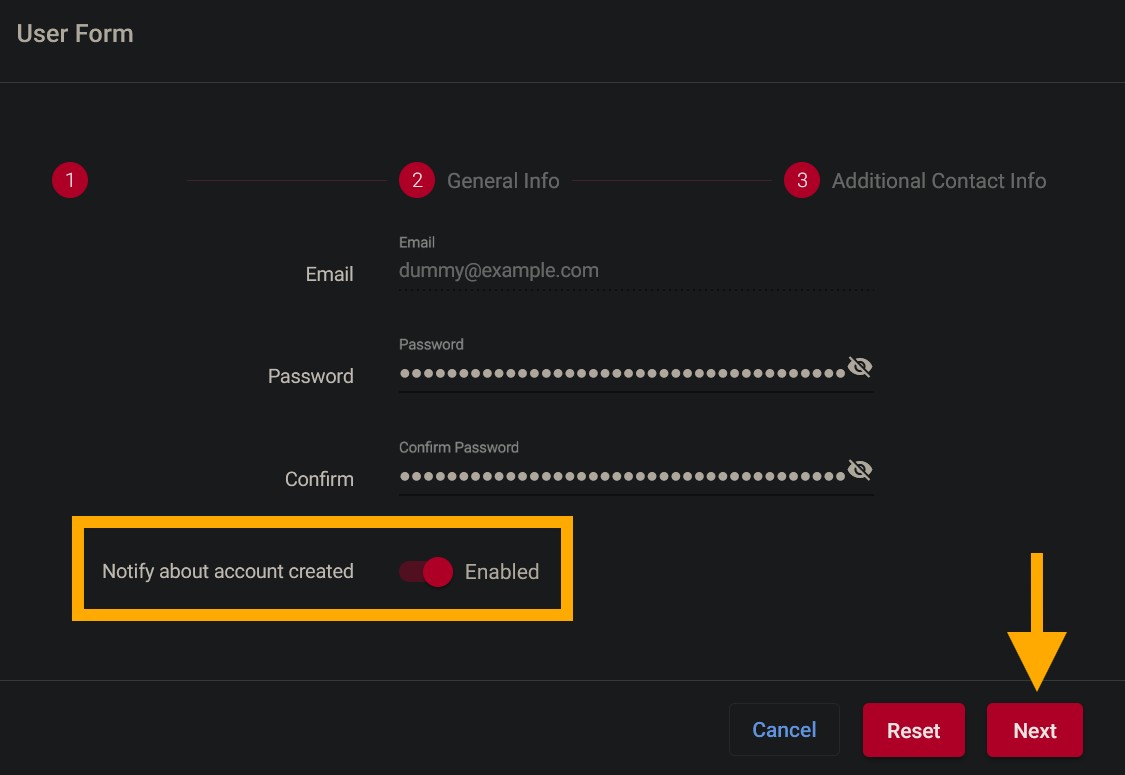Go to the General Info step

(x=503, y=181)
